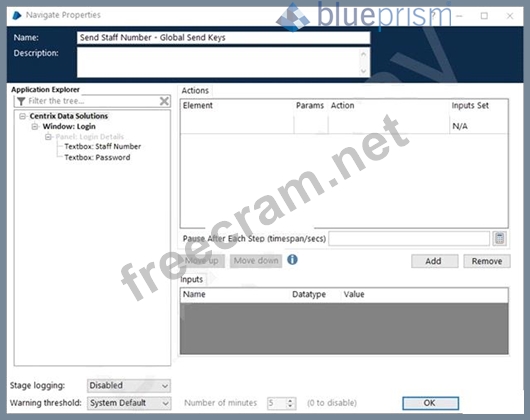Collapse the Centrix Data Solutions node
This screenshot has height=420, width=530.
23,116
